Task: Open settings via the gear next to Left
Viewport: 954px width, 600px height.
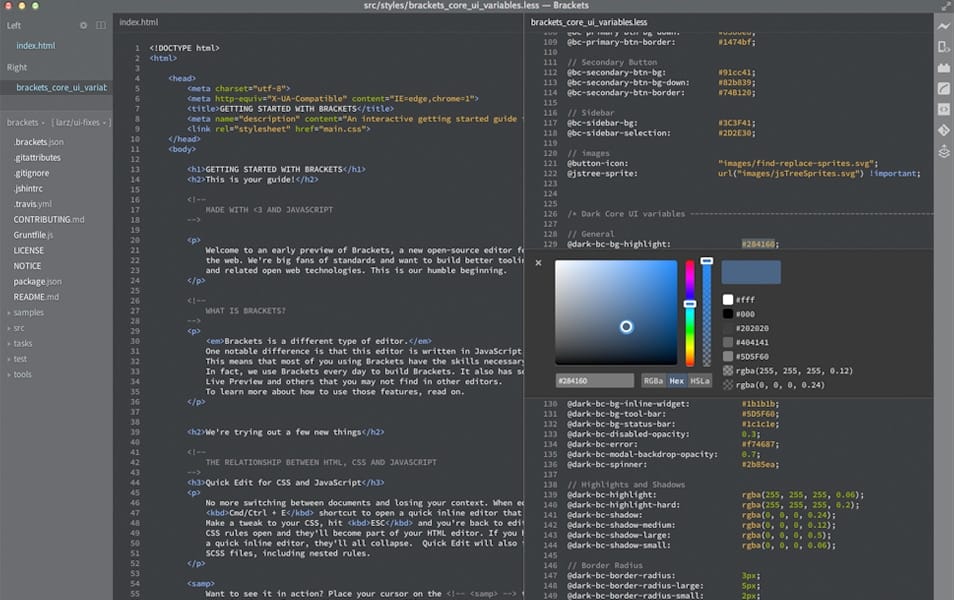Action: pos(84,25)
